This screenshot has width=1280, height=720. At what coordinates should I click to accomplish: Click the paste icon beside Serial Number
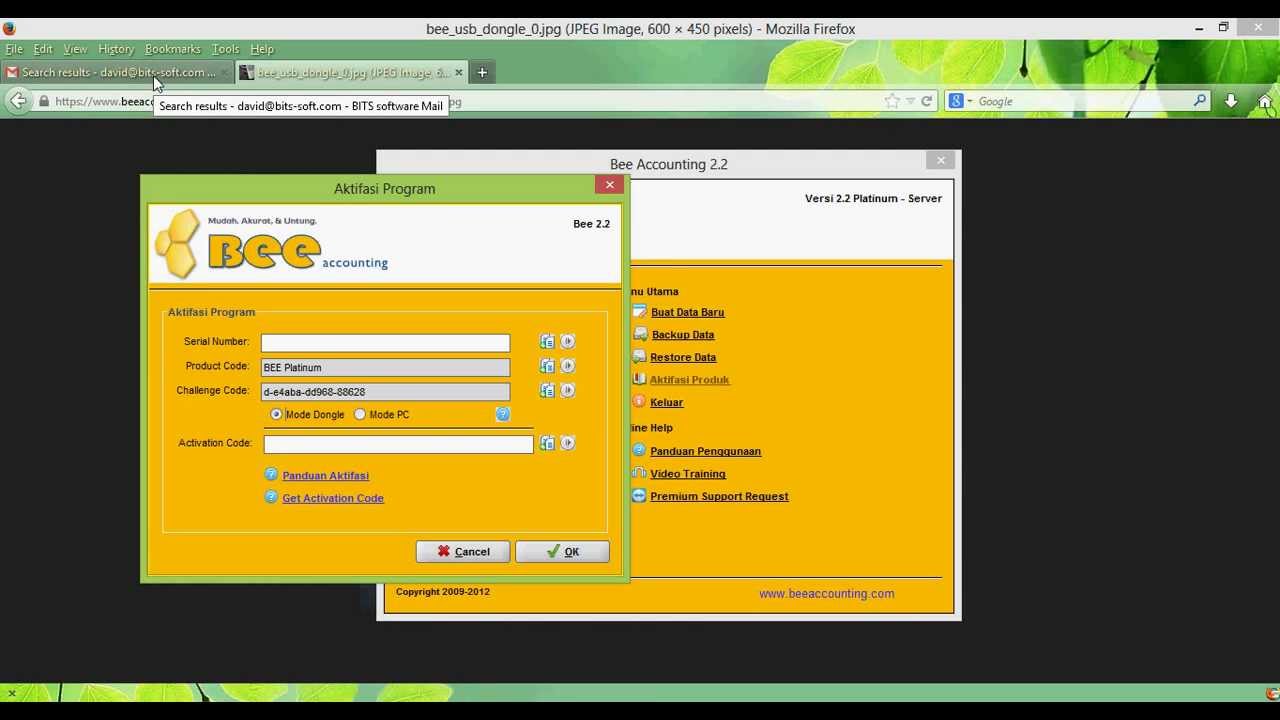[x=547, y=342]
